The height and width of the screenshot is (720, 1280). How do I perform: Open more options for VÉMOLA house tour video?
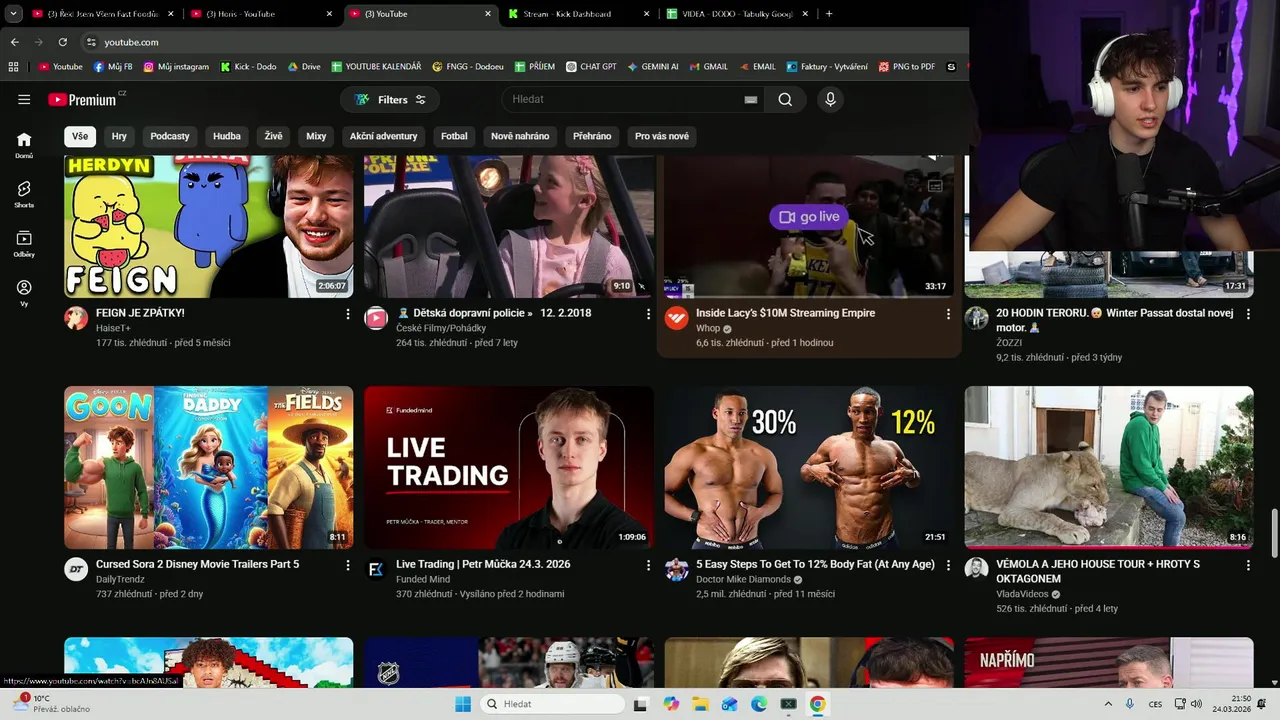1248,565
